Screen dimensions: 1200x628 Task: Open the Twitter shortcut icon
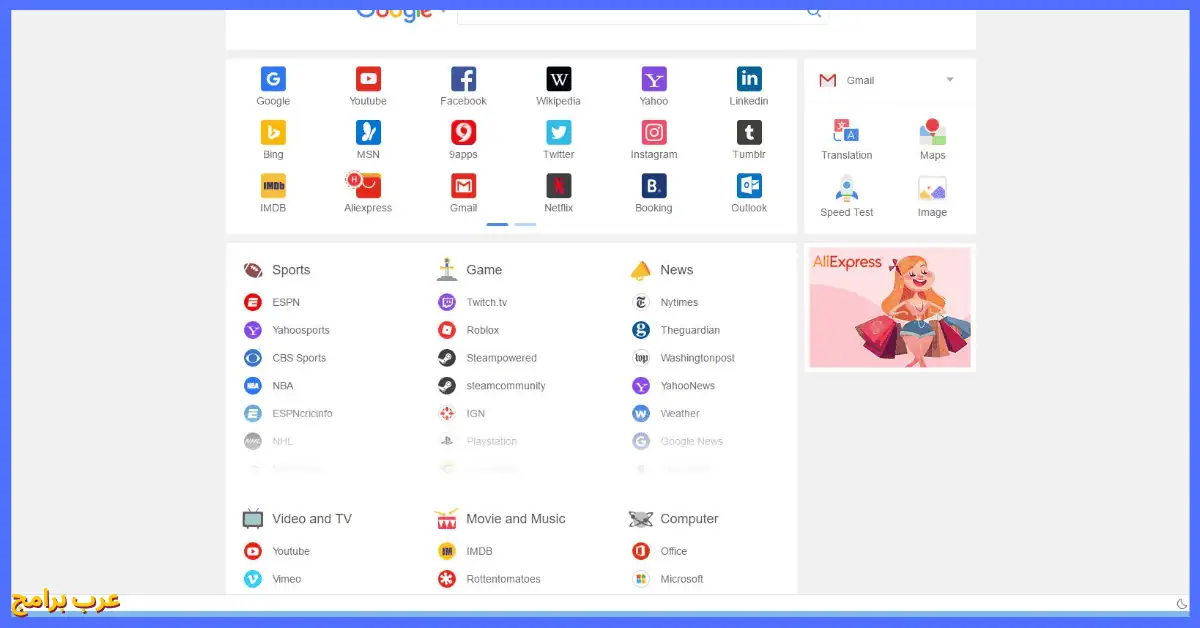[x=558, y=132]
